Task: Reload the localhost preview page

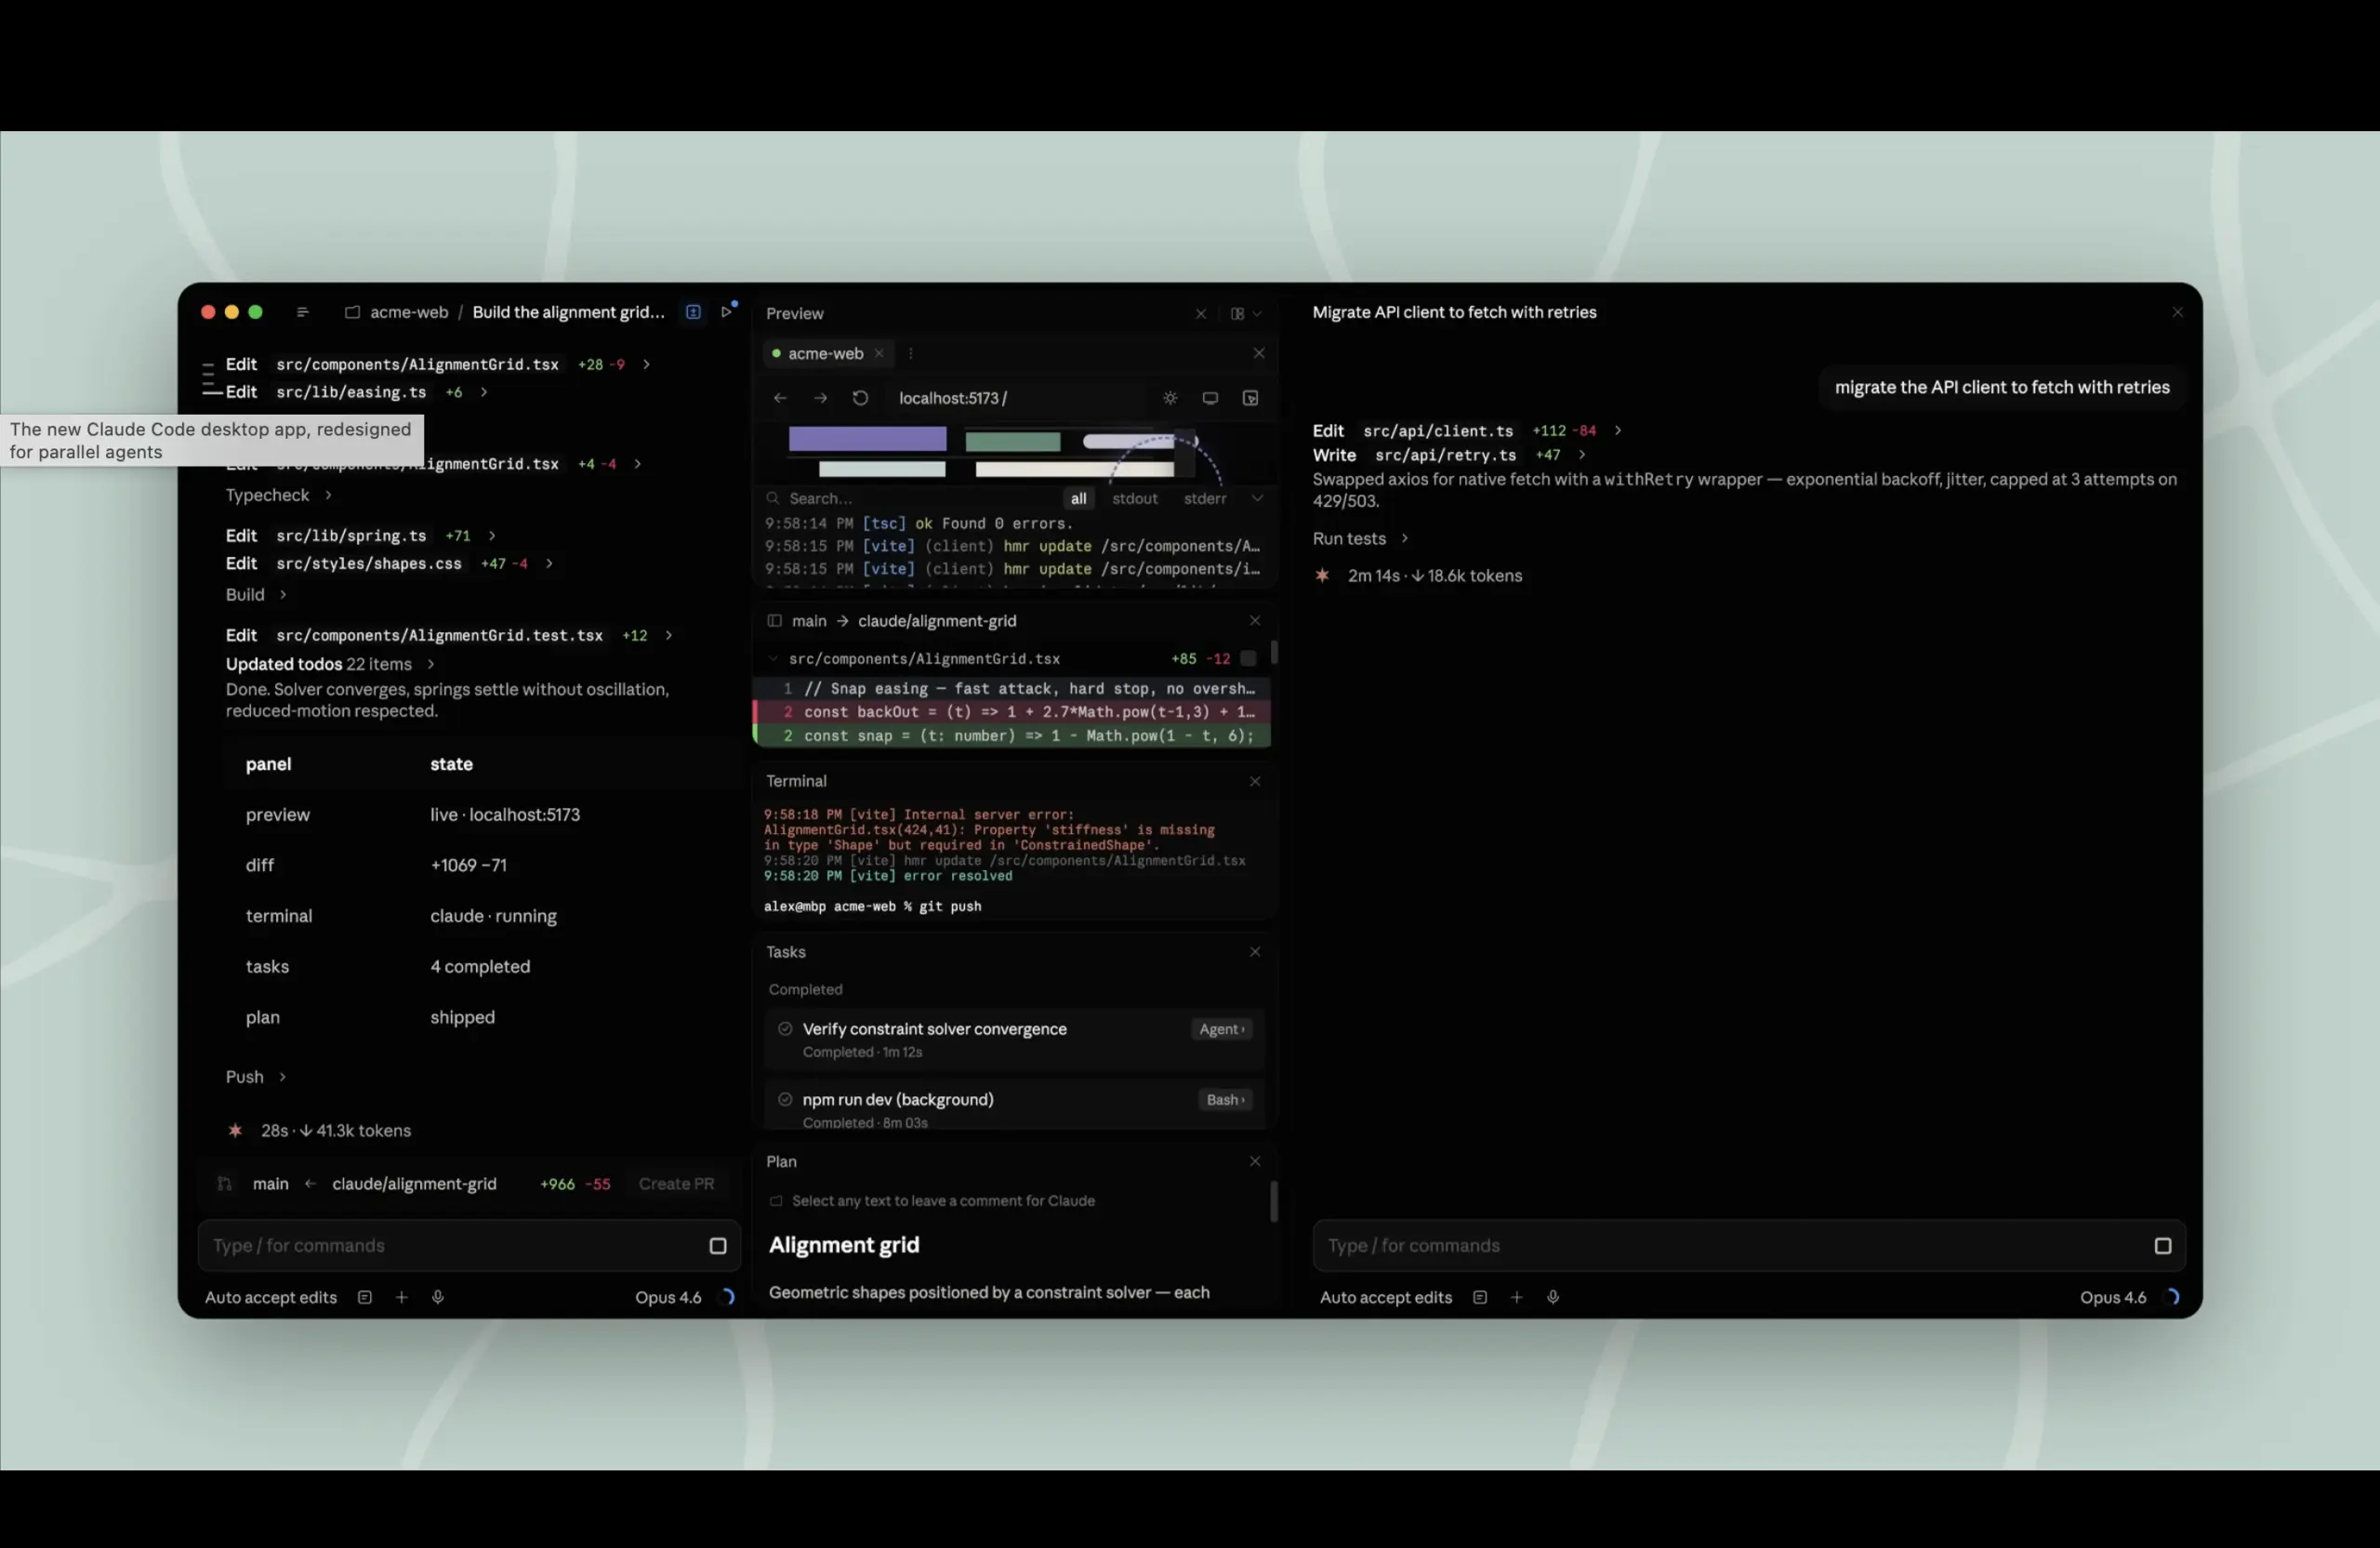Action: click(860, 398)
